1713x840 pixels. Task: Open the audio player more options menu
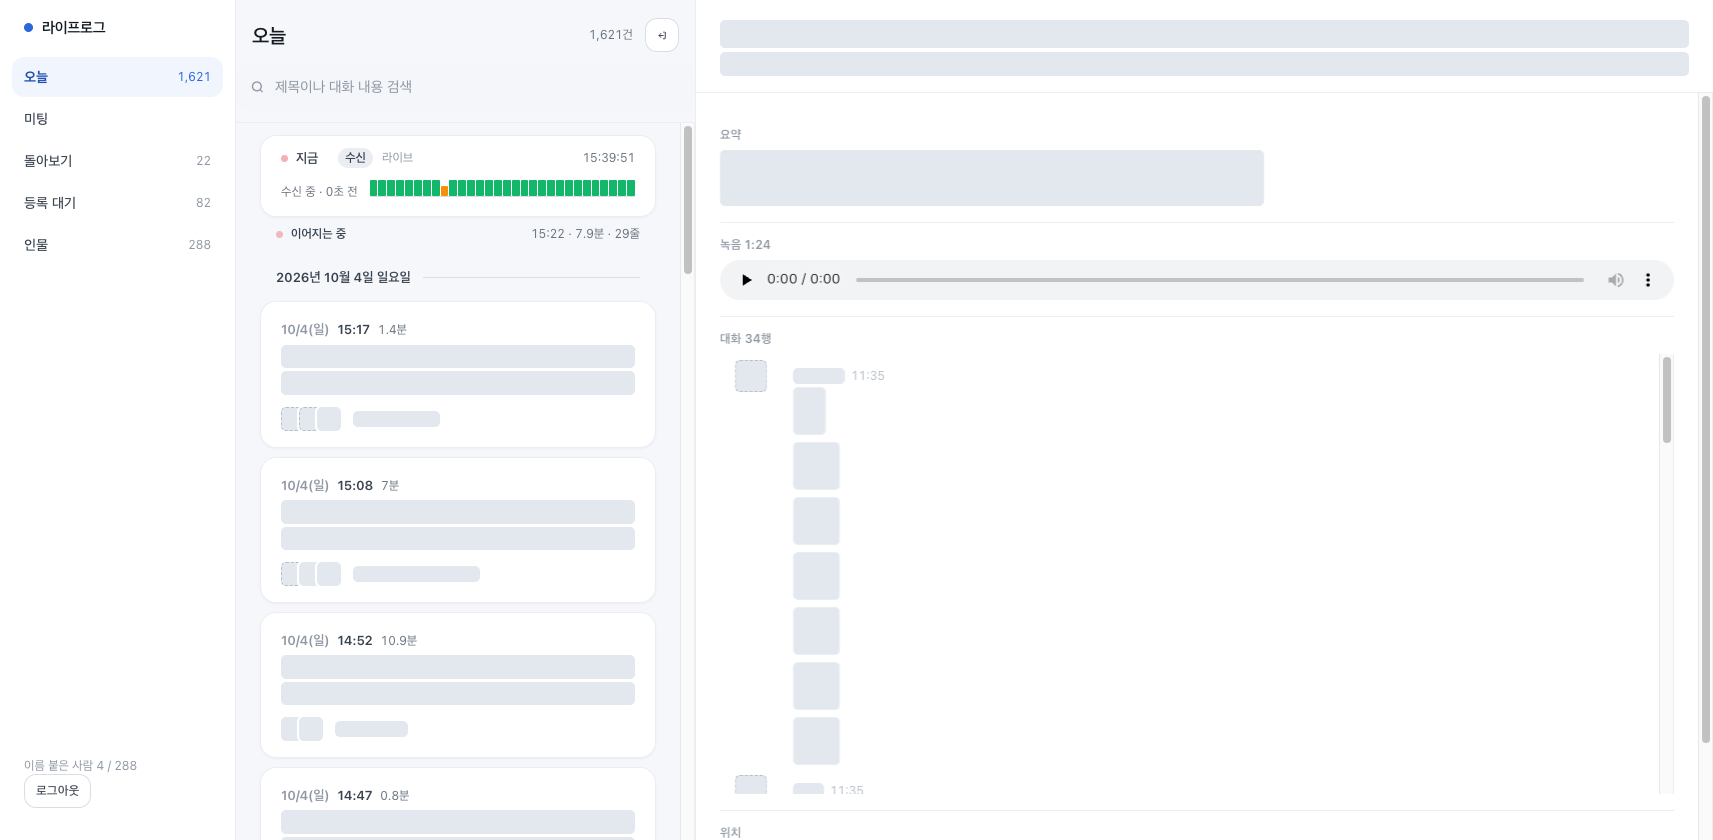pyautogui.click(x=1648, y=280)
